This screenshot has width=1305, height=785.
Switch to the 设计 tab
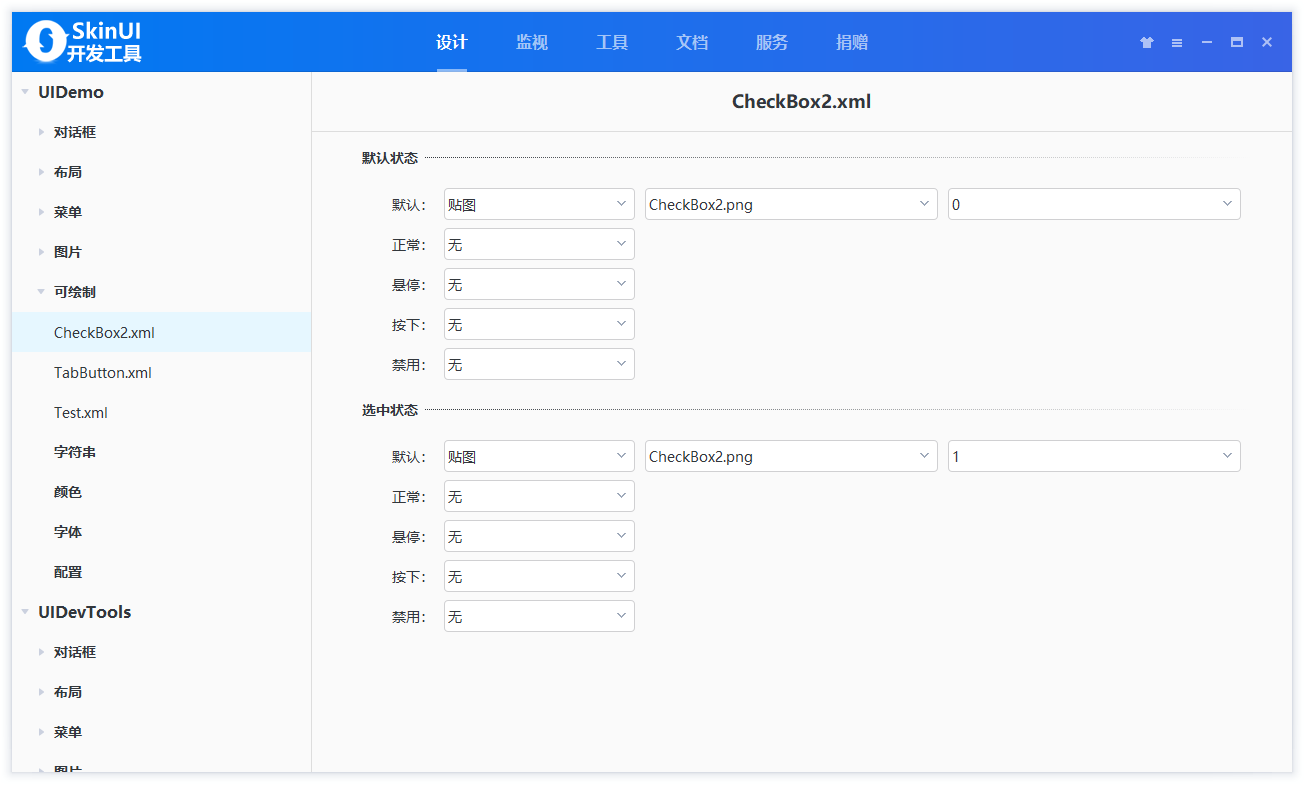click(x=452, y=42)
